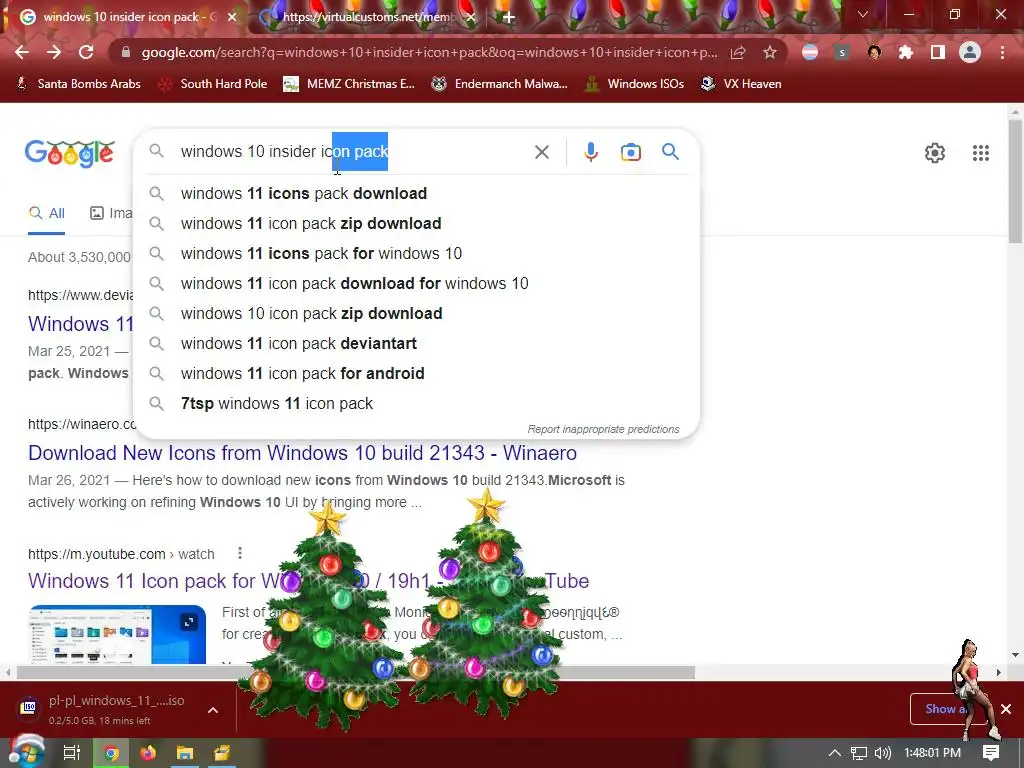The image size is (1024, 768).
Task: Choose suggestion windows 11 icons pack download
Action: coord(415,193)
